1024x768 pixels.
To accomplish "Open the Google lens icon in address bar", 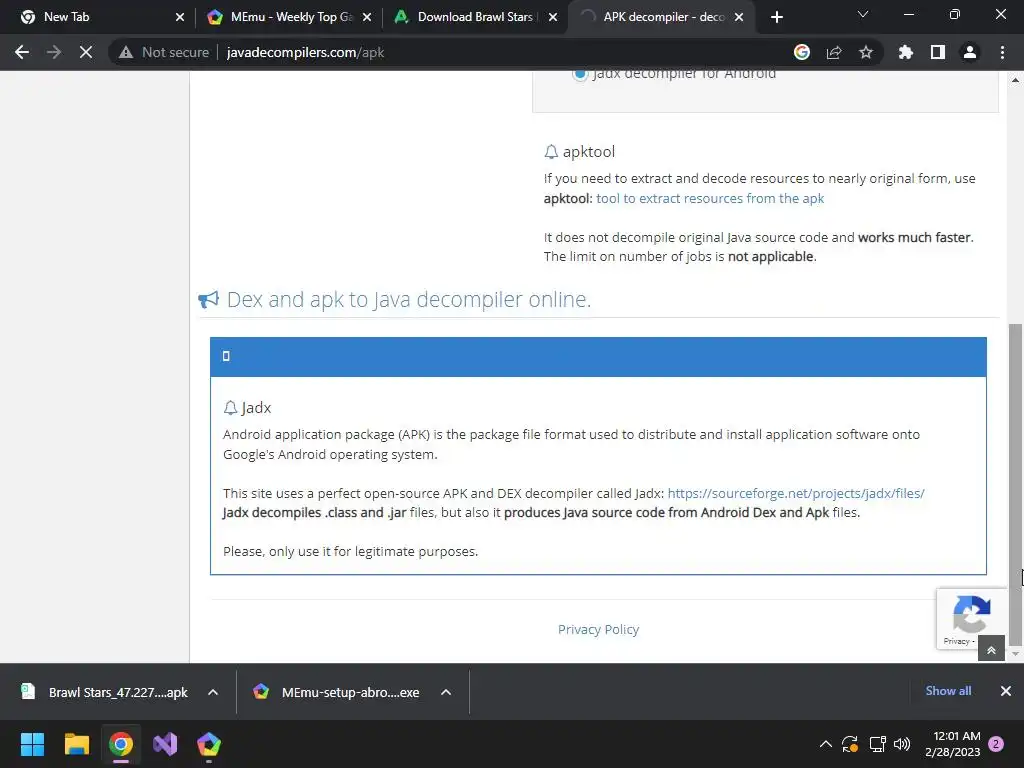I will (x=802, y=52).
